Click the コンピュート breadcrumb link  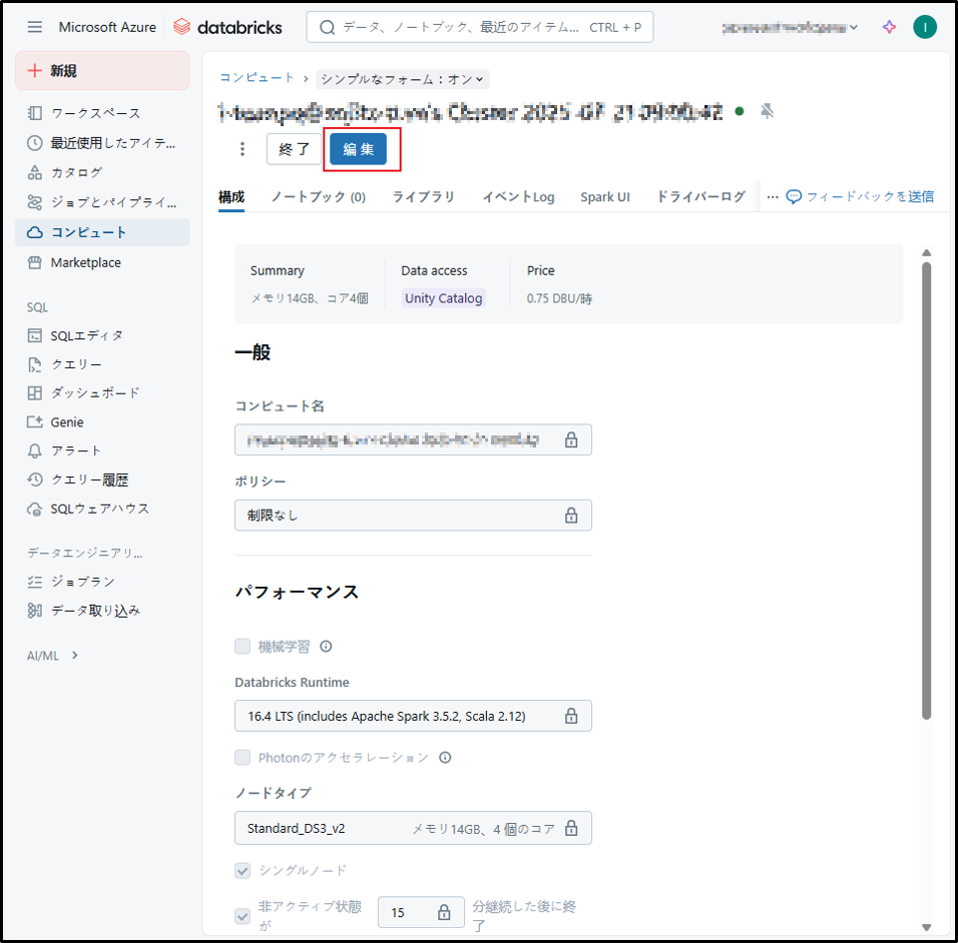(x=257, y=78)
